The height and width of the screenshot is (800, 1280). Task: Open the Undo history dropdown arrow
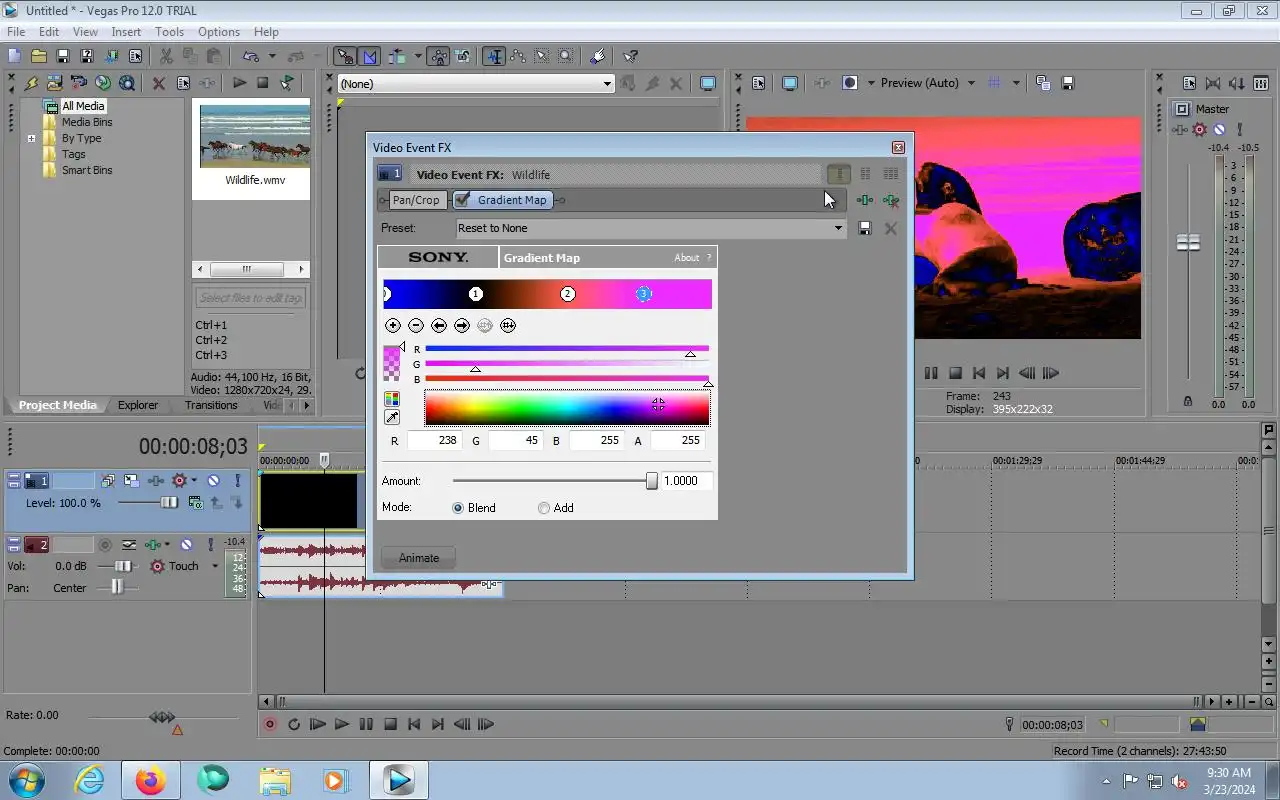point(271,56)
